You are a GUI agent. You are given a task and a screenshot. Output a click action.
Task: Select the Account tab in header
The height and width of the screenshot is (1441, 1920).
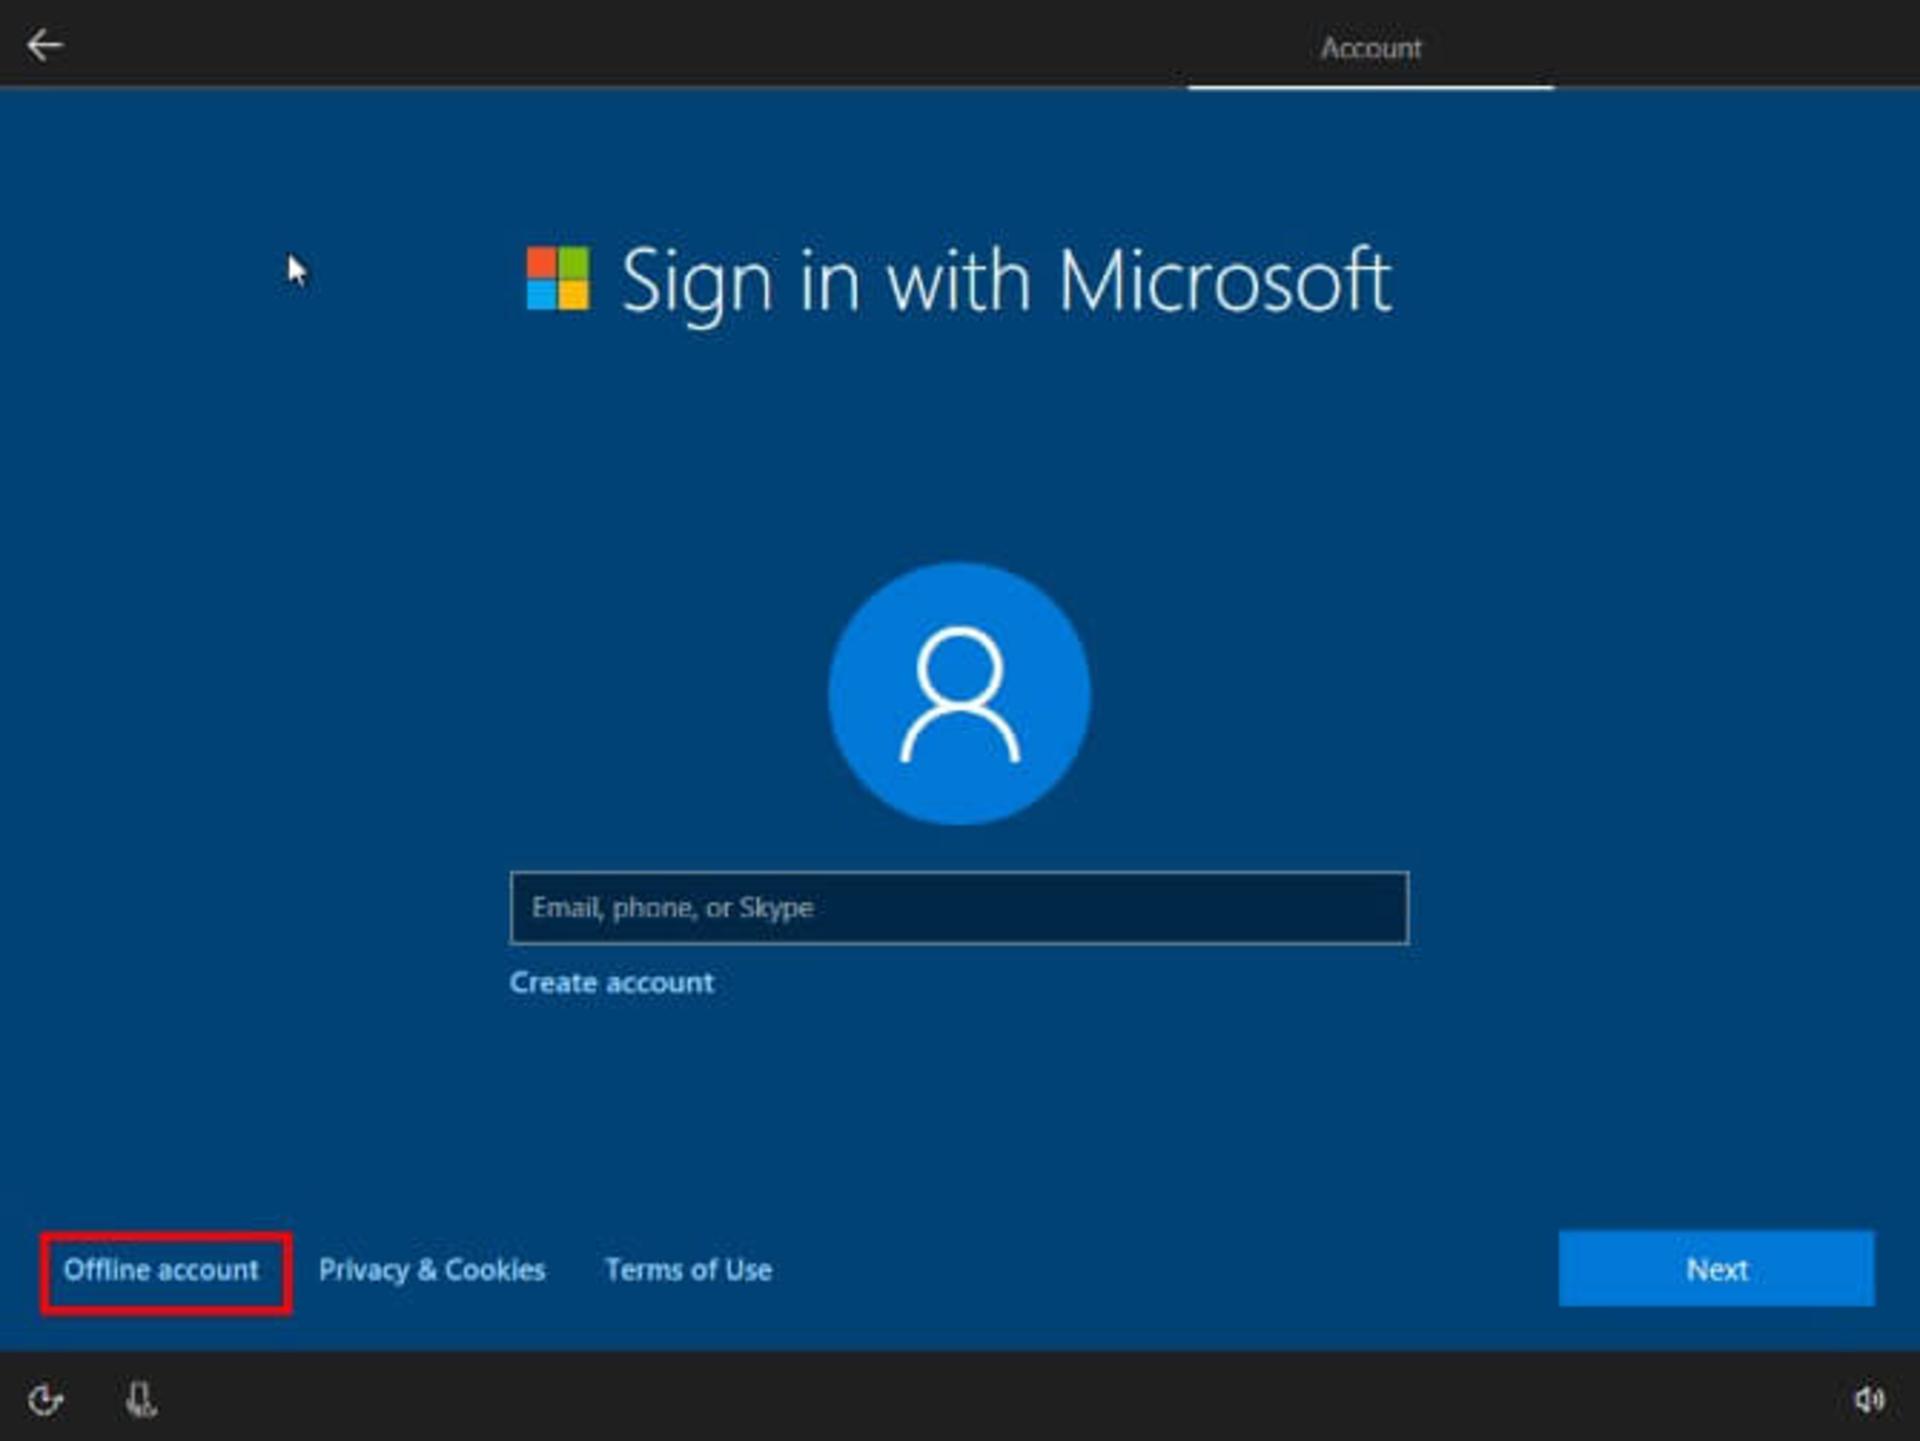point(1370,48)
